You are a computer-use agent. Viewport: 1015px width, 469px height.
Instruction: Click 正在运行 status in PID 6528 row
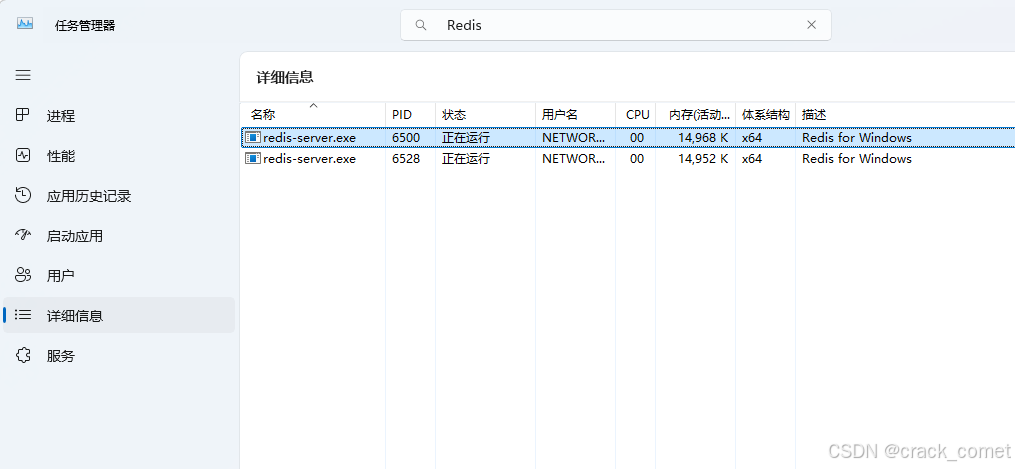pos(465,159)
